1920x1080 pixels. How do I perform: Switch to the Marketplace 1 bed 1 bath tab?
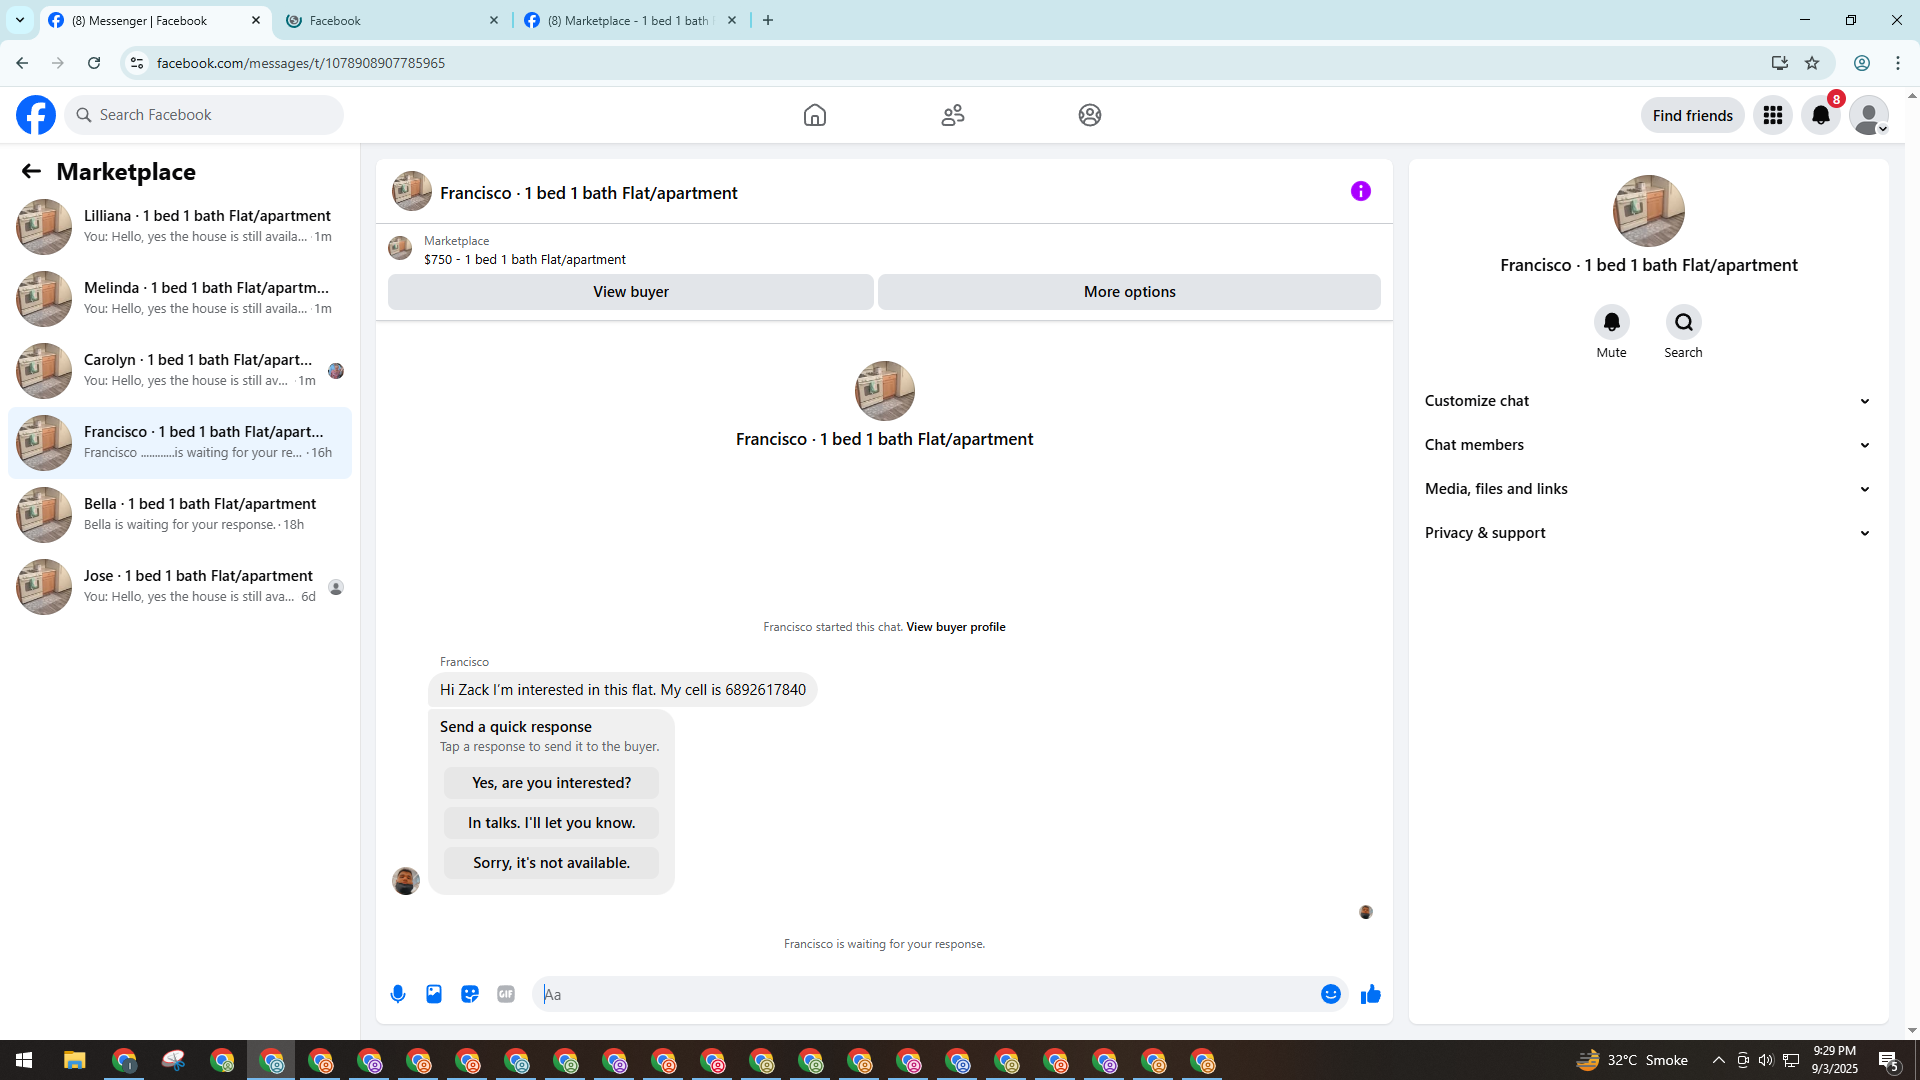pyautogui.click(x=630, y=20)
